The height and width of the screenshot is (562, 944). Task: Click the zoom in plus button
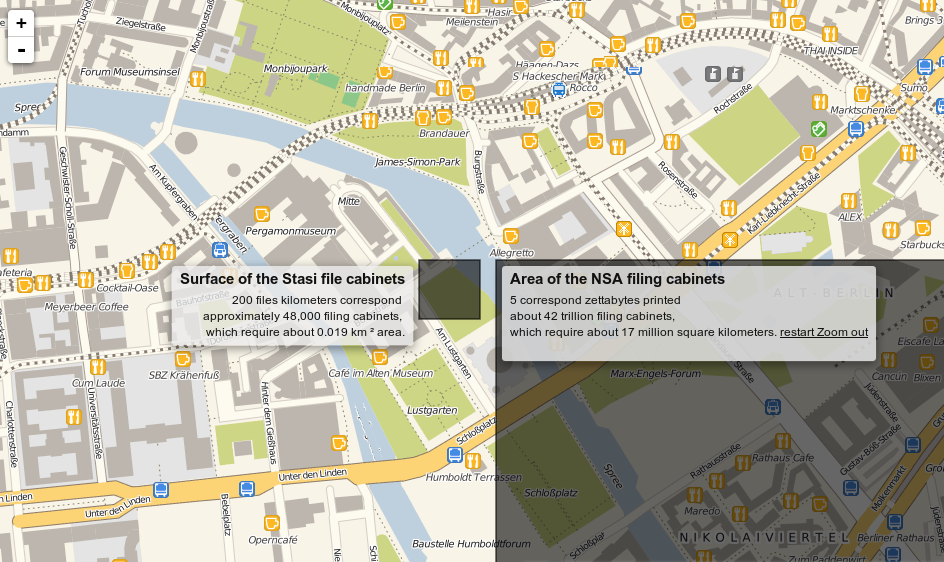click(x=21, y=23)
